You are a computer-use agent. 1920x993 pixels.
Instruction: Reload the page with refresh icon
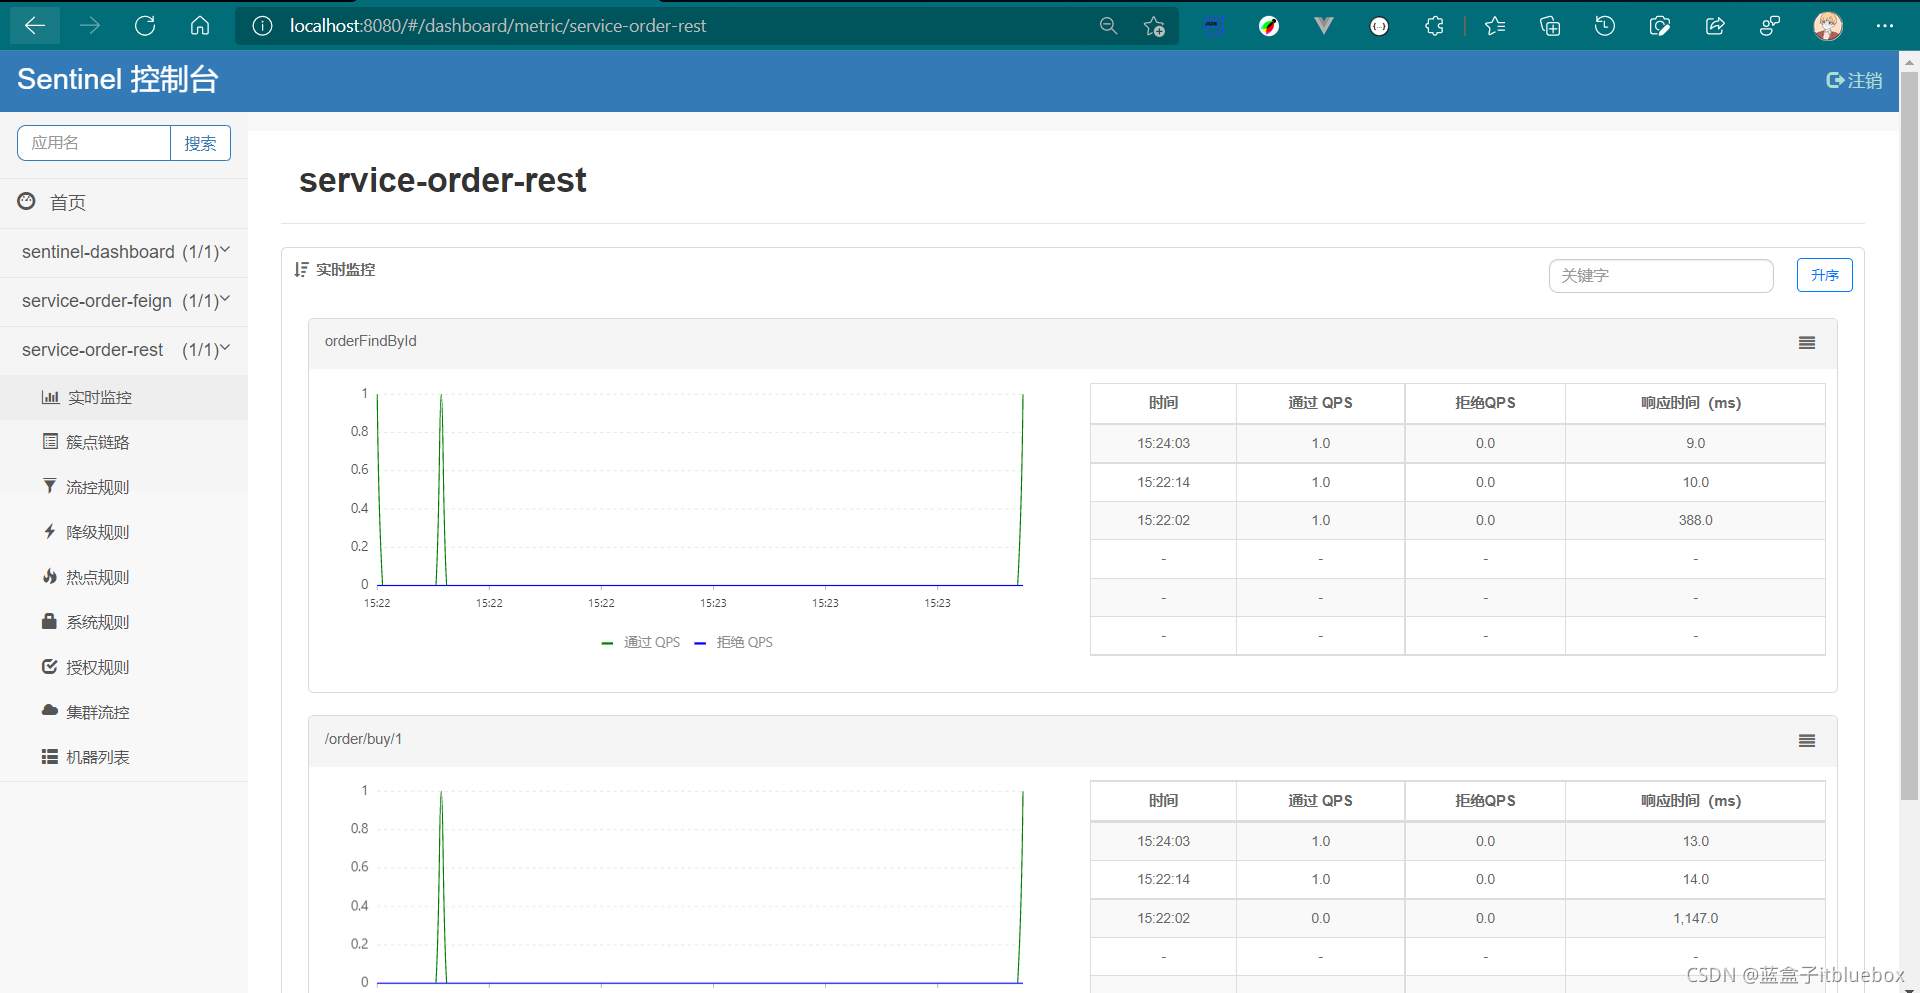point(145,26)
